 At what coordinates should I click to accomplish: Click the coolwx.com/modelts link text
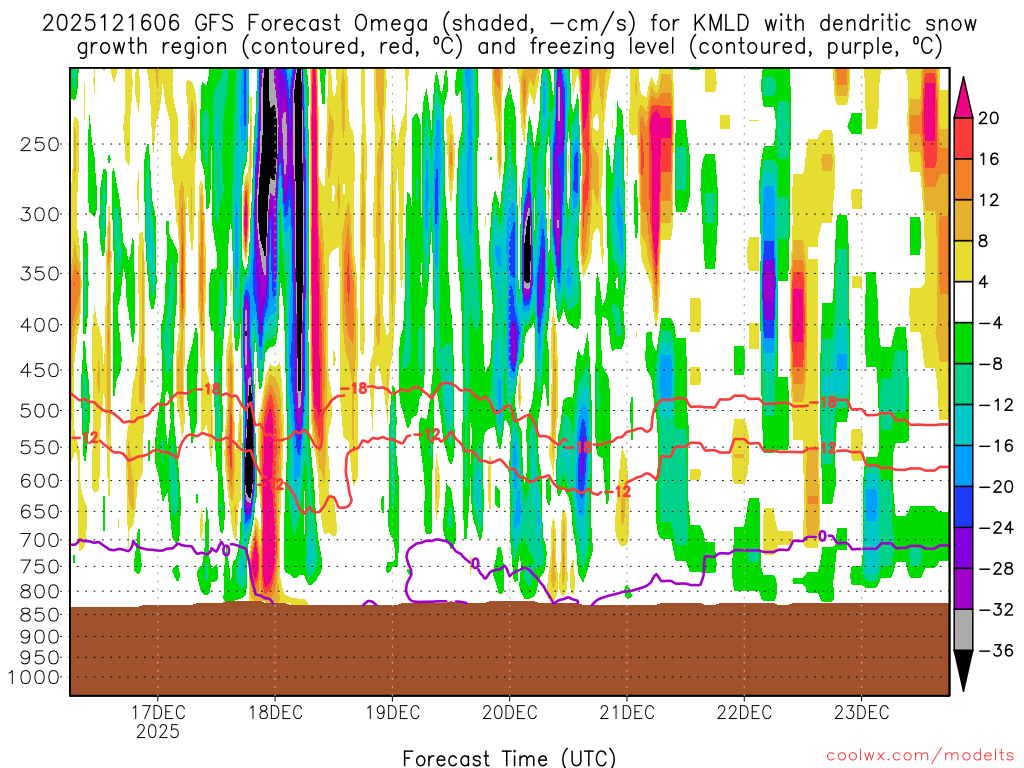tap(920, 756)
